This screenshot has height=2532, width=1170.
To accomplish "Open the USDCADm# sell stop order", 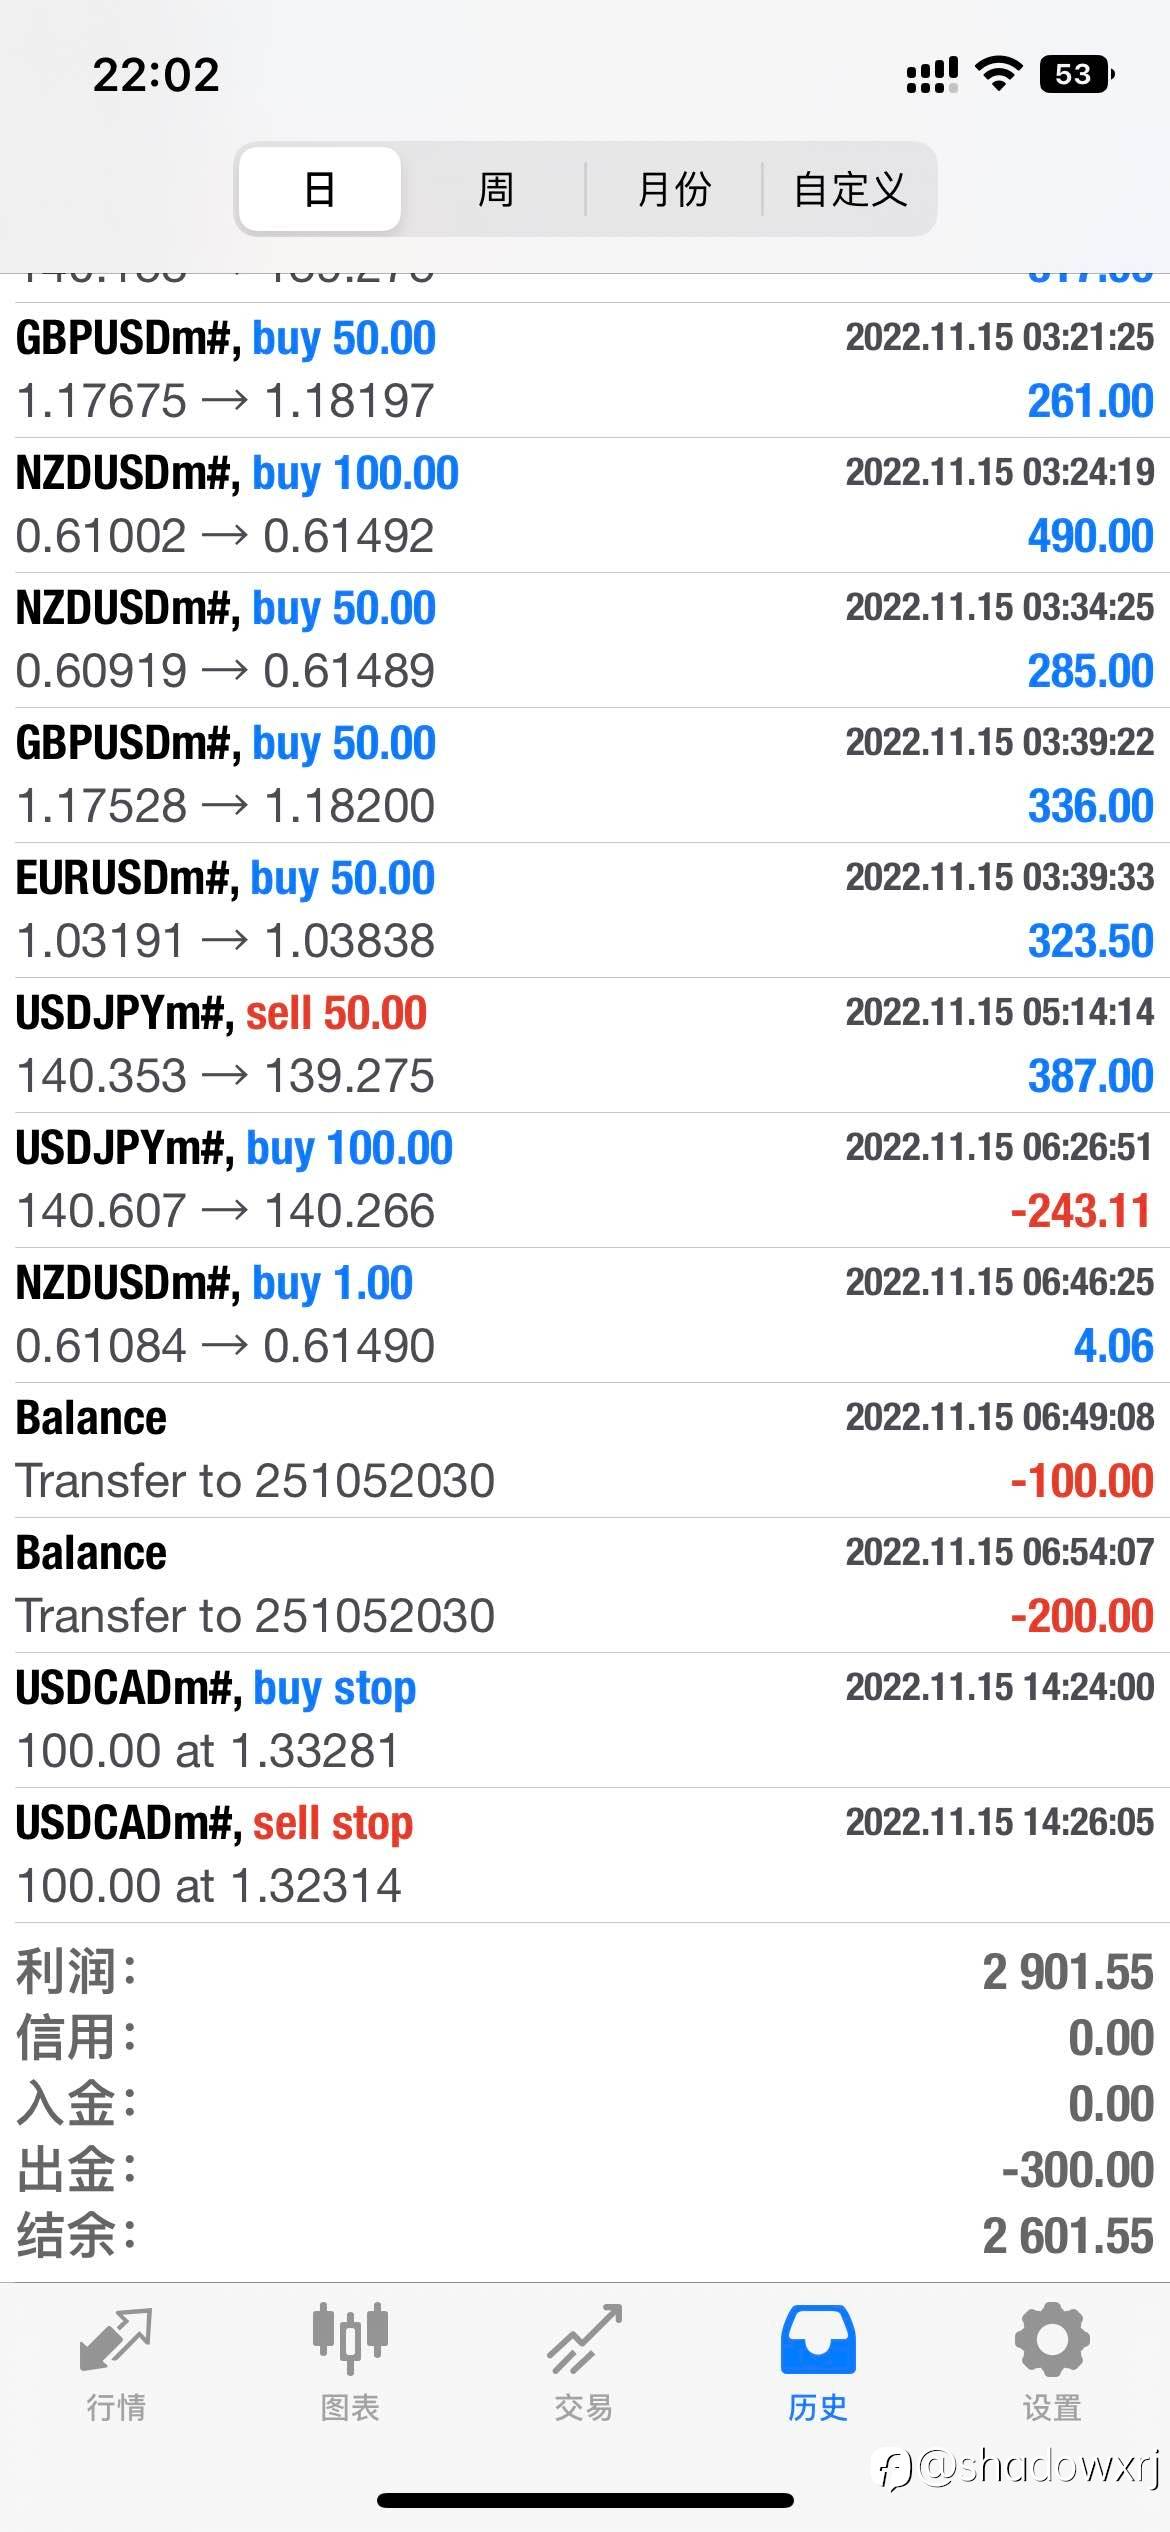I will pos(585,1855).
